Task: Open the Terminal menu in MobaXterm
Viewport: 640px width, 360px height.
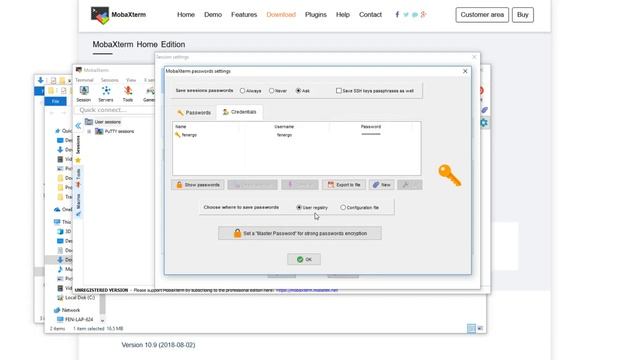Action: click(x=84, y=80)
